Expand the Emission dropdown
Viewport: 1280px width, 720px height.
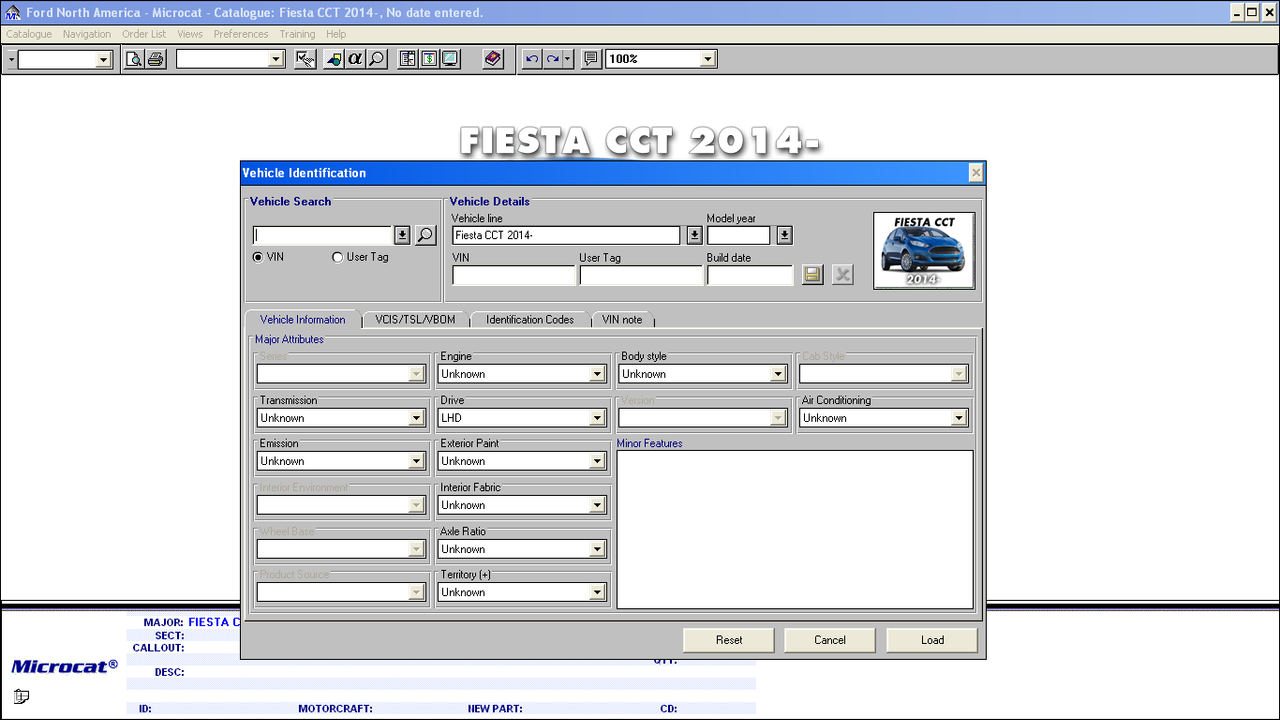[416, 461]
